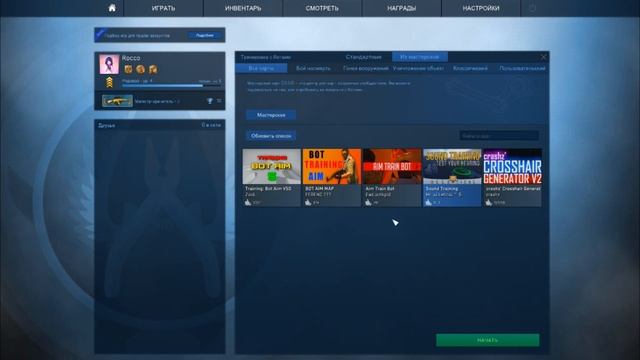Focus the map filter input field

tap(499, 136)
